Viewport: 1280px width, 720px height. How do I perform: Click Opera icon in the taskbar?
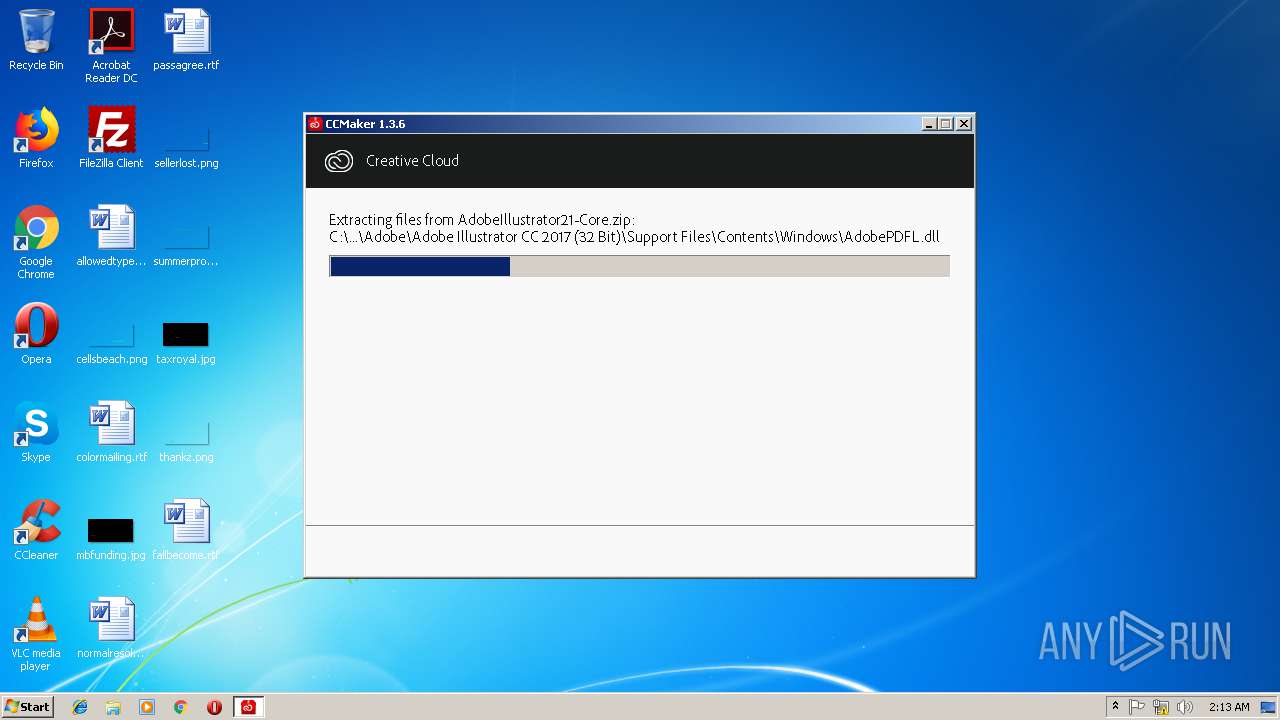pyautogui.click(x=214, y=707)
